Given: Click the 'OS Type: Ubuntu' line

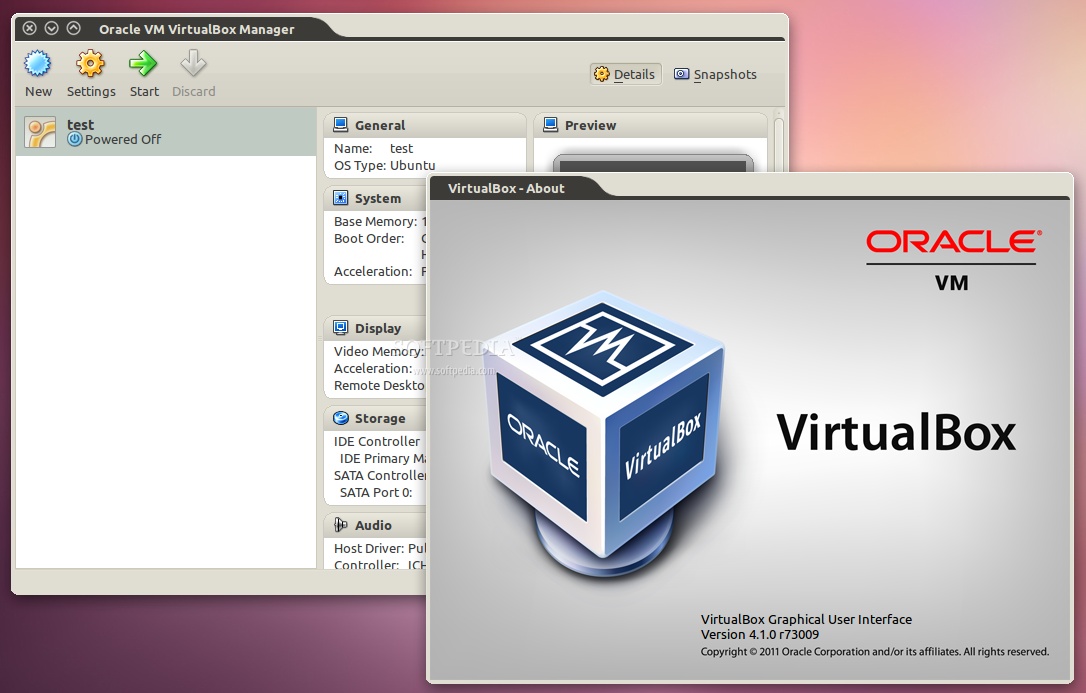Looking at the screenshot, I should point(384,165).
